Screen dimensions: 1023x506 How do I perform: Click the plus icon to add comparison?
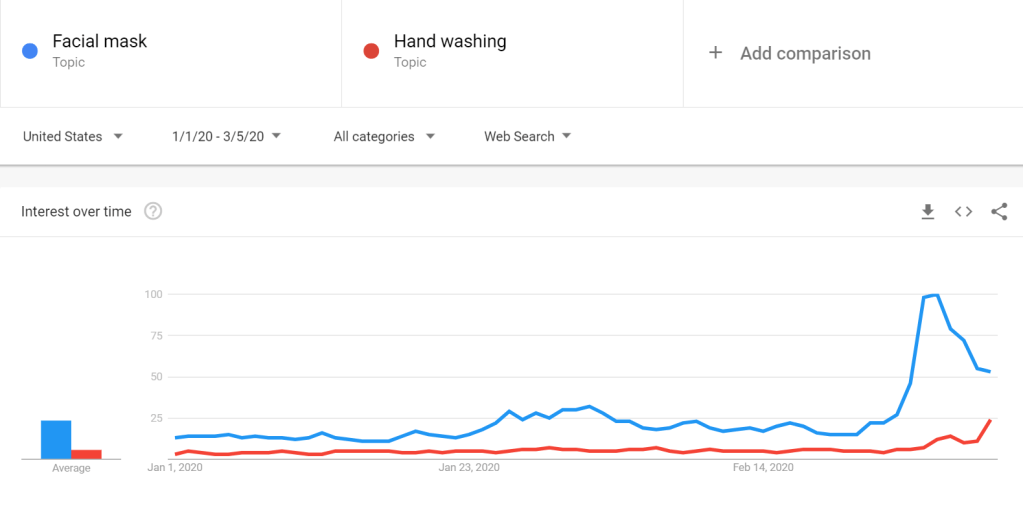coord(715,53)
